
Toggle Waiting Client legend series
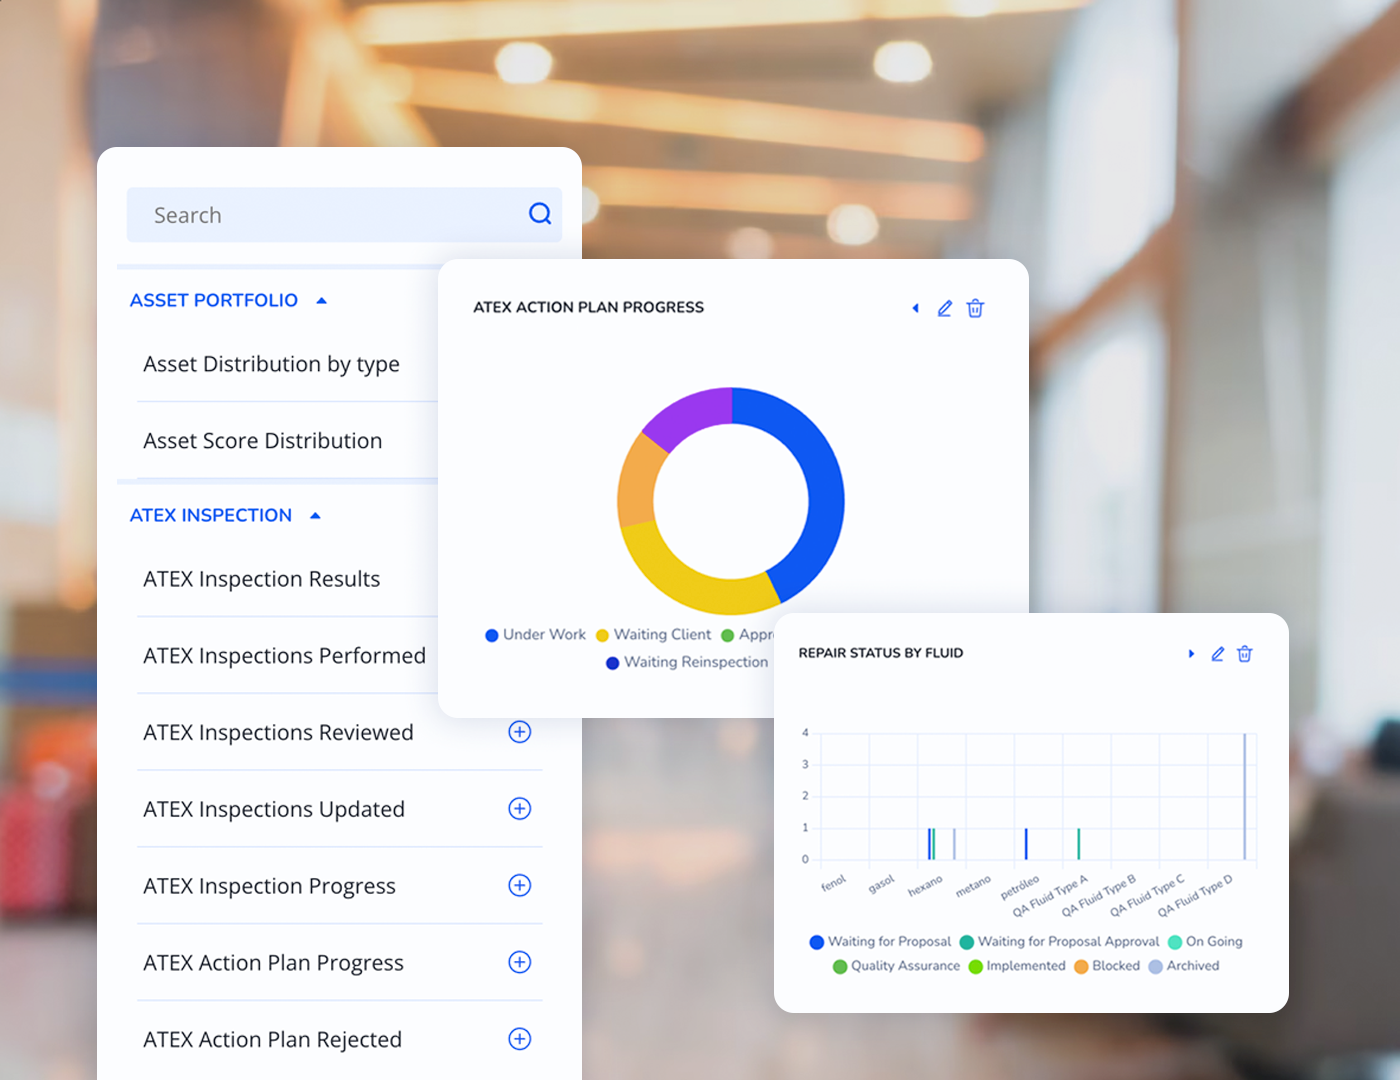click(x=654, y=635)
